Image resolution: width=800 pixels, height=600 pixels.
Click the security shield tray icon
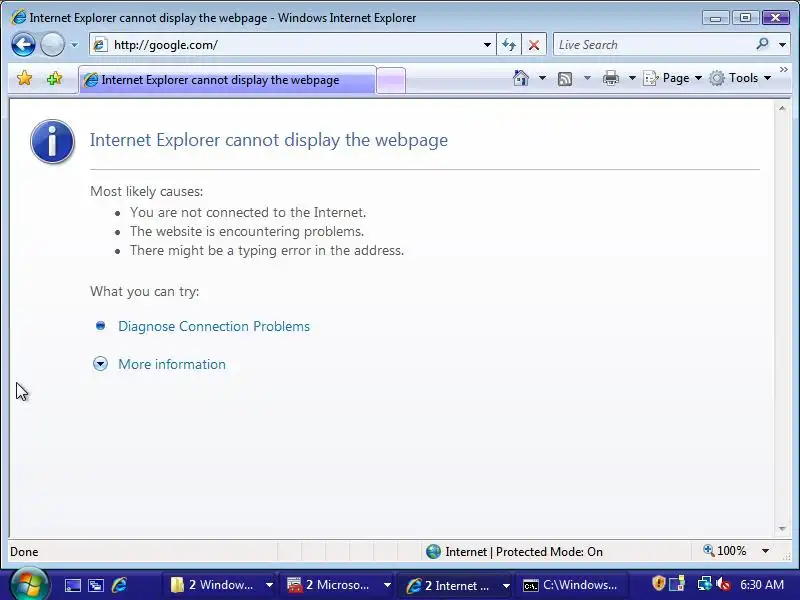[x=659, y=583]
